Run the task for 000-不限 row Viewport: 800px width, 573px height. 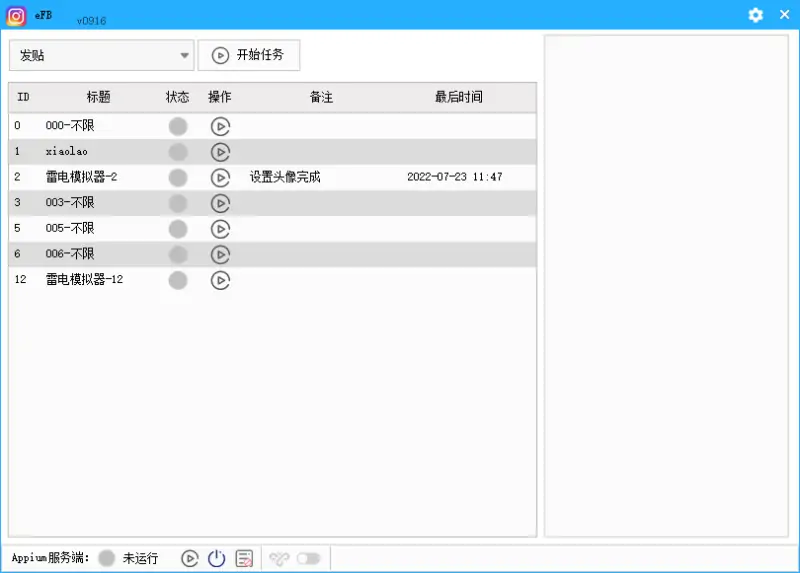(220, 126)
